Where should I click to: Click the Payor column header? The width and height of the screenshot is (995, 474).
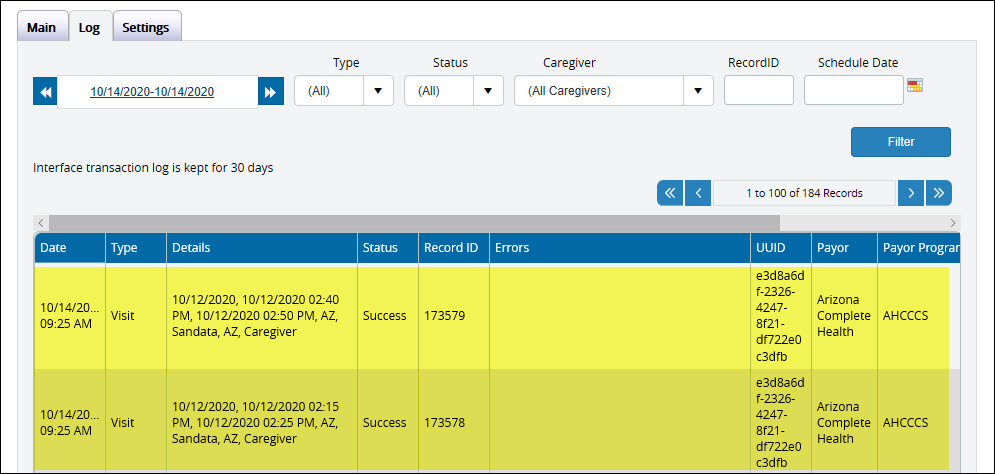pos(845,248)
